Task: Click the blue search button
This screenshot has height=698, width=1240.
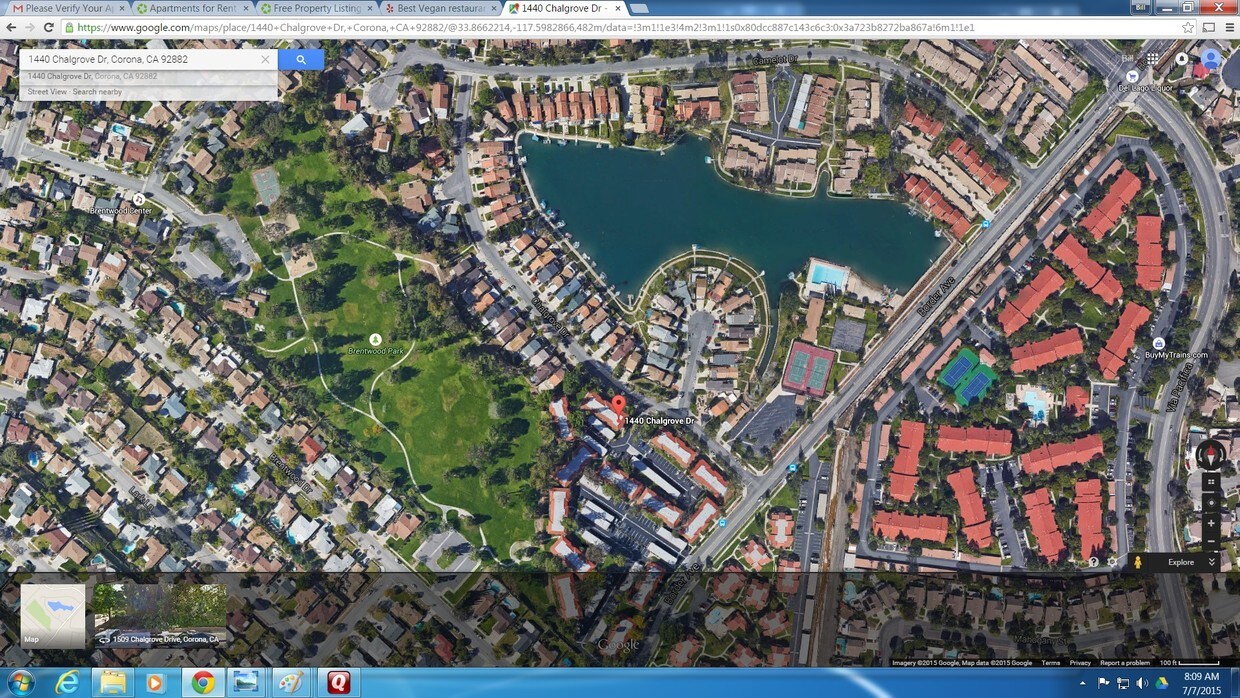Action: [x=301, y=60]
